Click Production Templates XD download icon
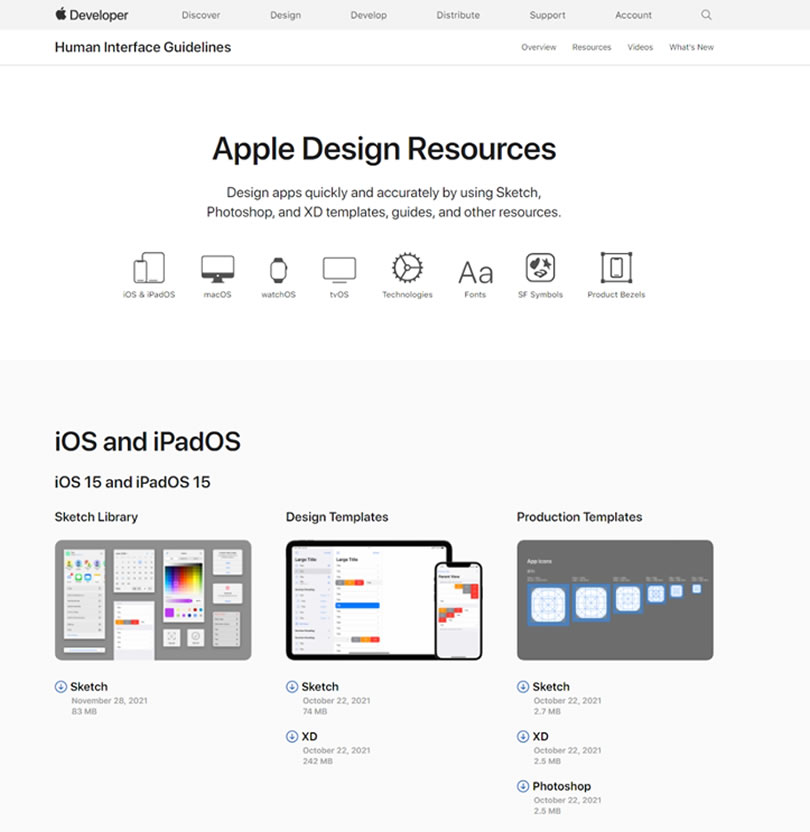The height and width of the screenshot is (832, 810). [x=523, y=736]
